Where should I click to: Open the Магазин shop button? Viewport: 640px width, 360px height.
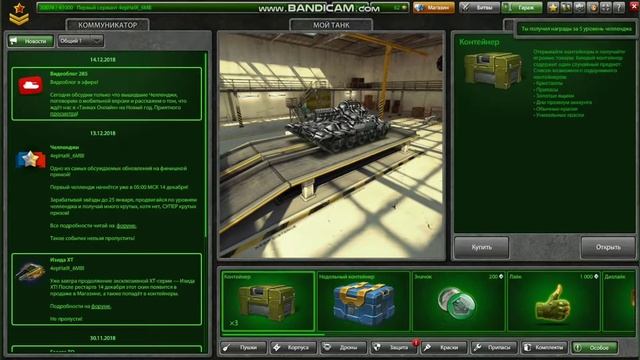433,7
